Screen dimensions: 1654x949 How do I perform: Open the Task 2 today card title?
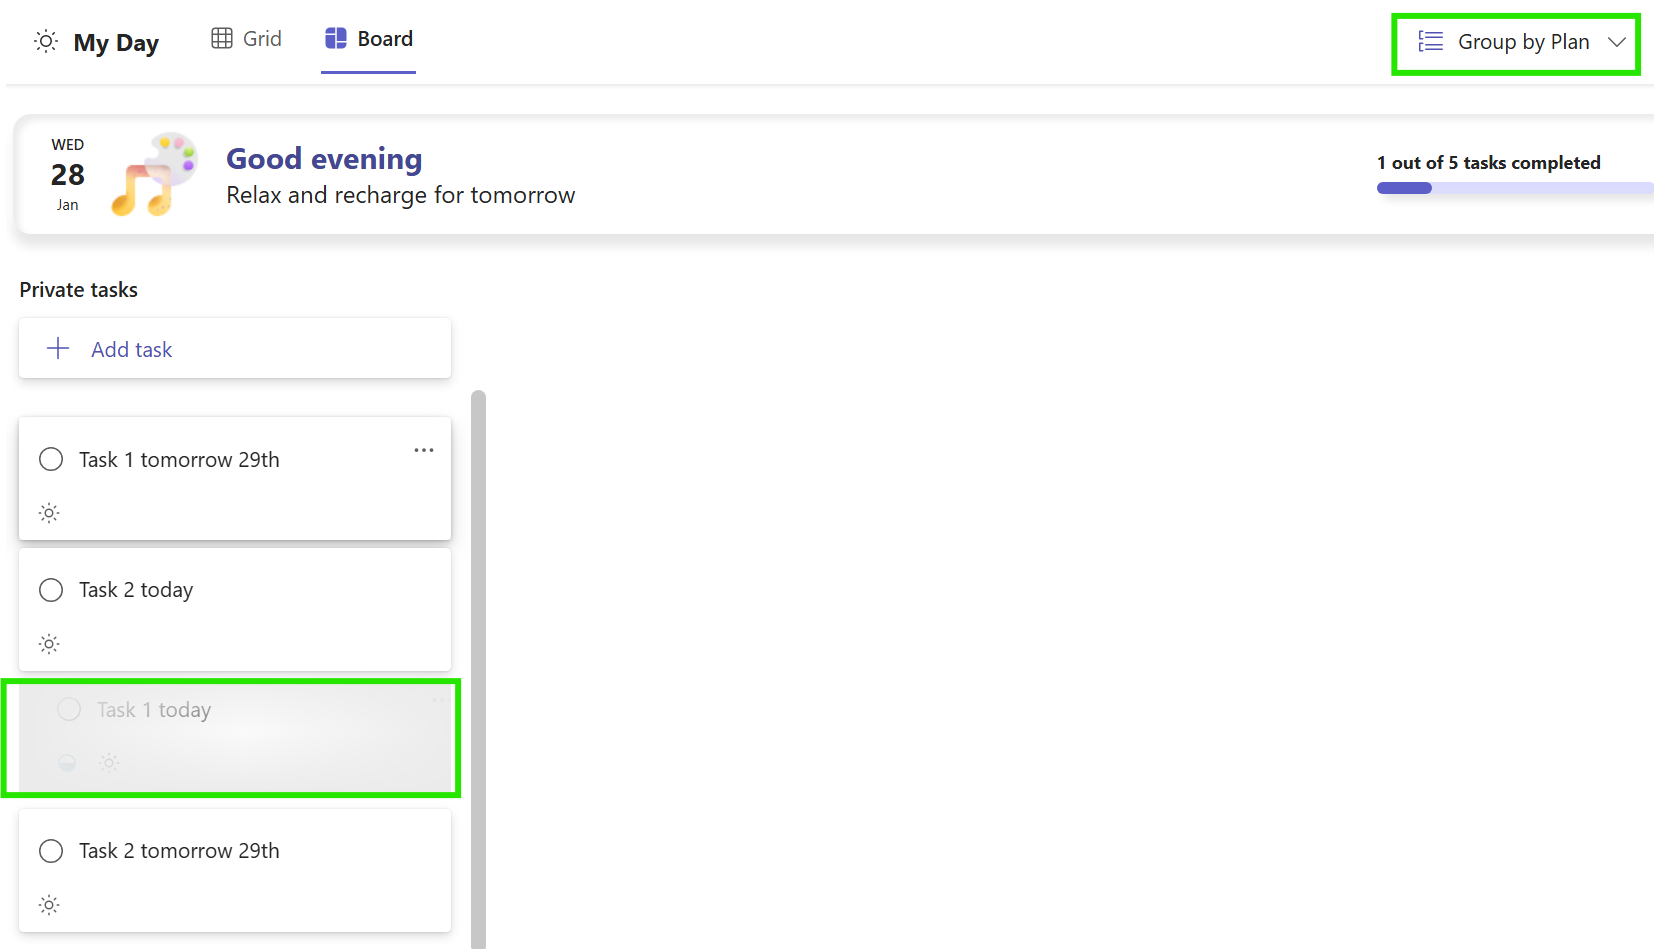[x=136, y=590]
